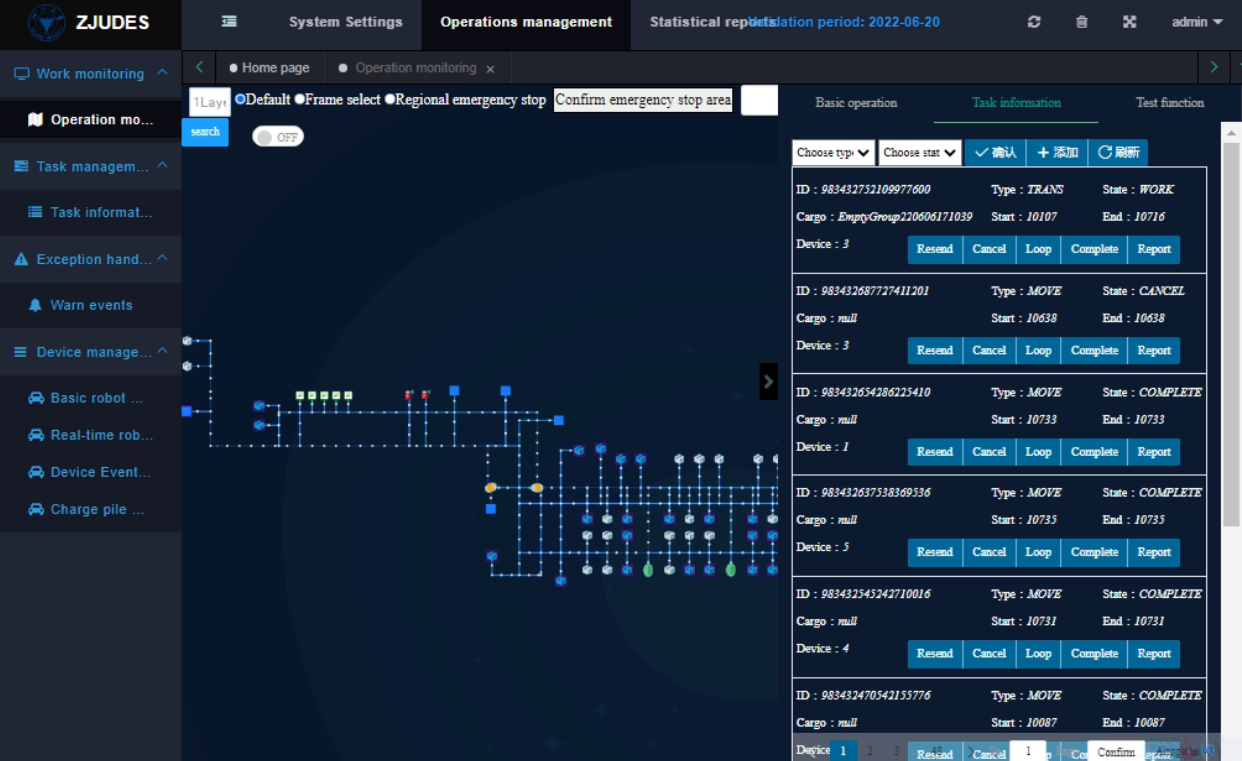The image size is (1242, 761).
Task: Click the fullscreen expand icon in header
Action: (x=1129, y=22)
